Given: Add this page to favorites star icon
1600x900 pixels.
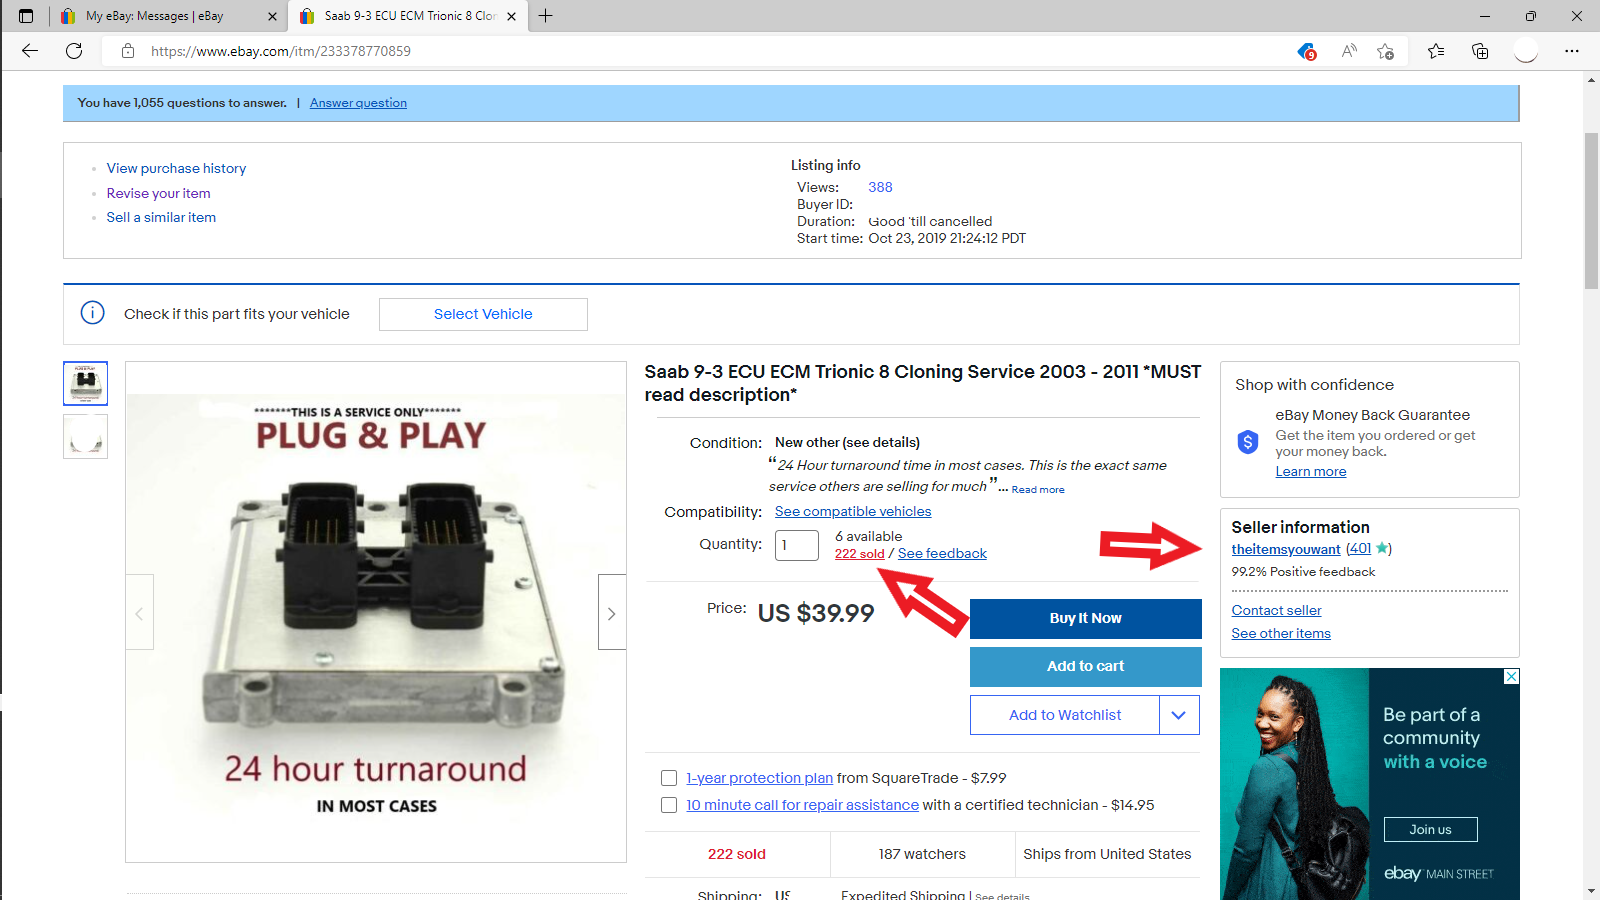Looking at the screenshot, I should 1385,51.
